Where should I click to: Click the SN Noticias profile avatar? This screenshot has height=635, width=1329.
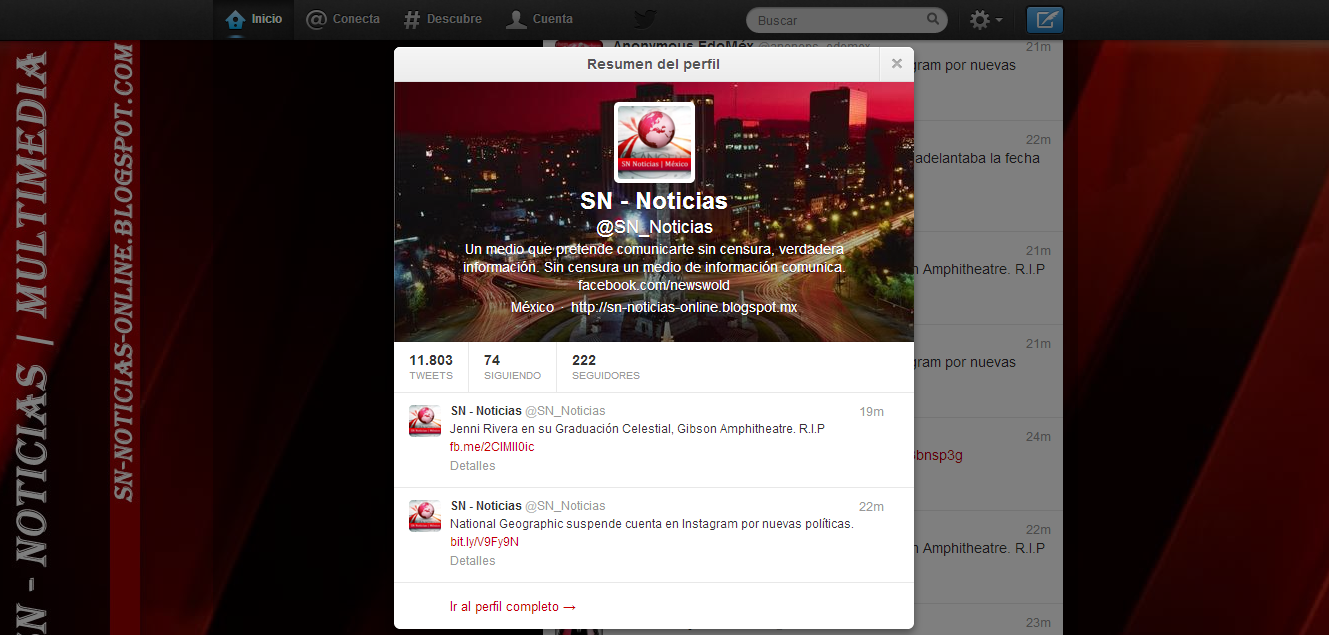click(x=654, y=143)
